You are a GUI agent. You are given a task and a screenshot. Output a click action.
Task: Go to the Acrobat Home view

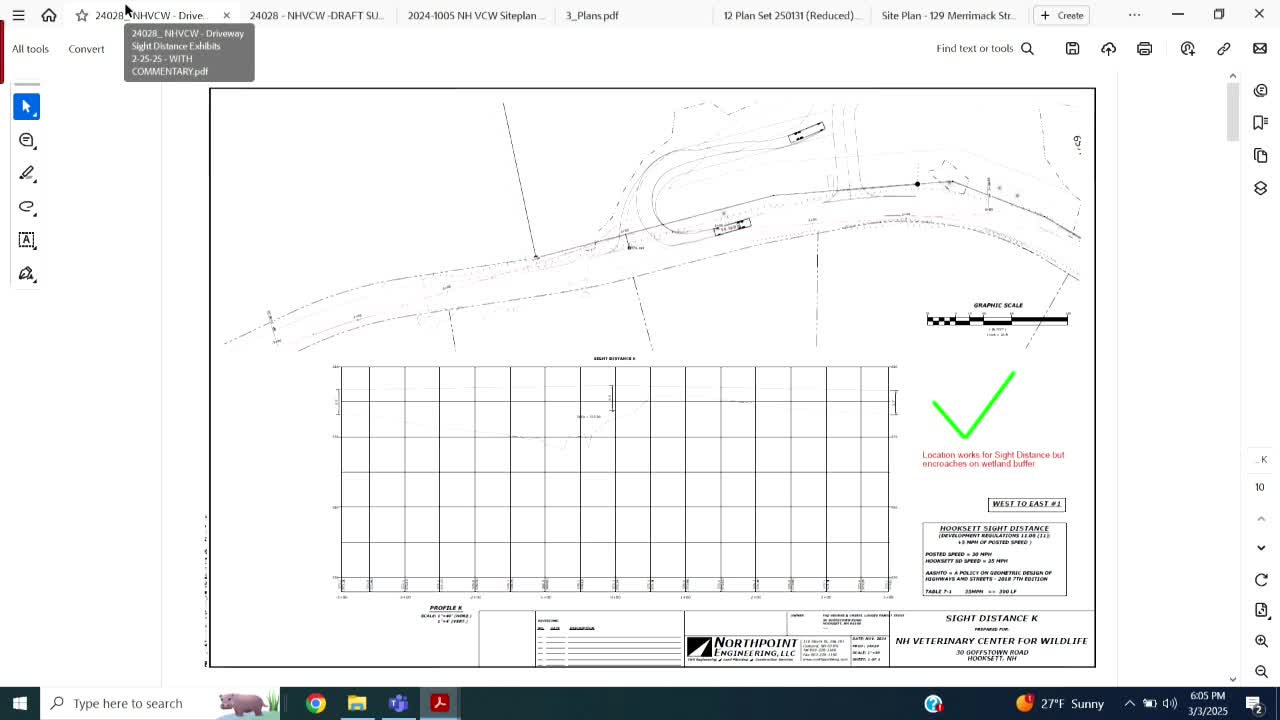click(48, 15)
